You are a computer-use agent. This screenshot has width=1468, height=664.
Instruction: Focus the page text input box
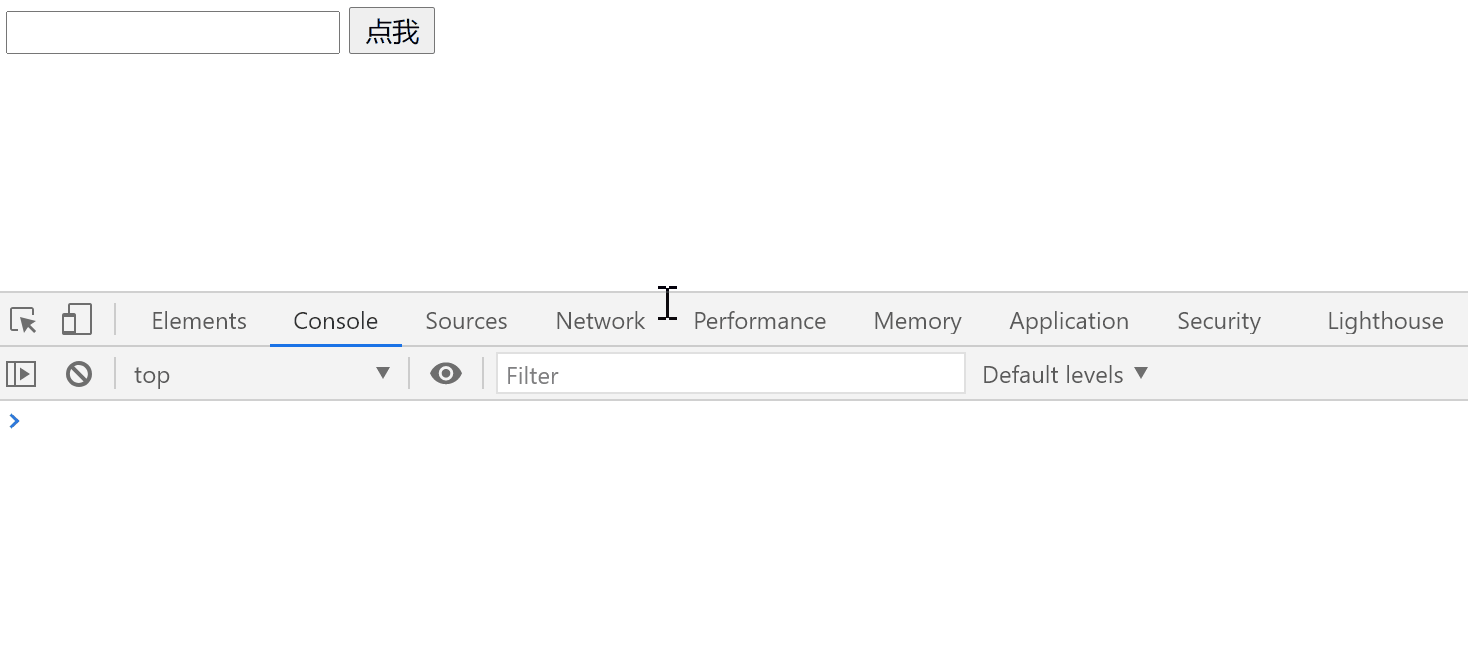173,32
